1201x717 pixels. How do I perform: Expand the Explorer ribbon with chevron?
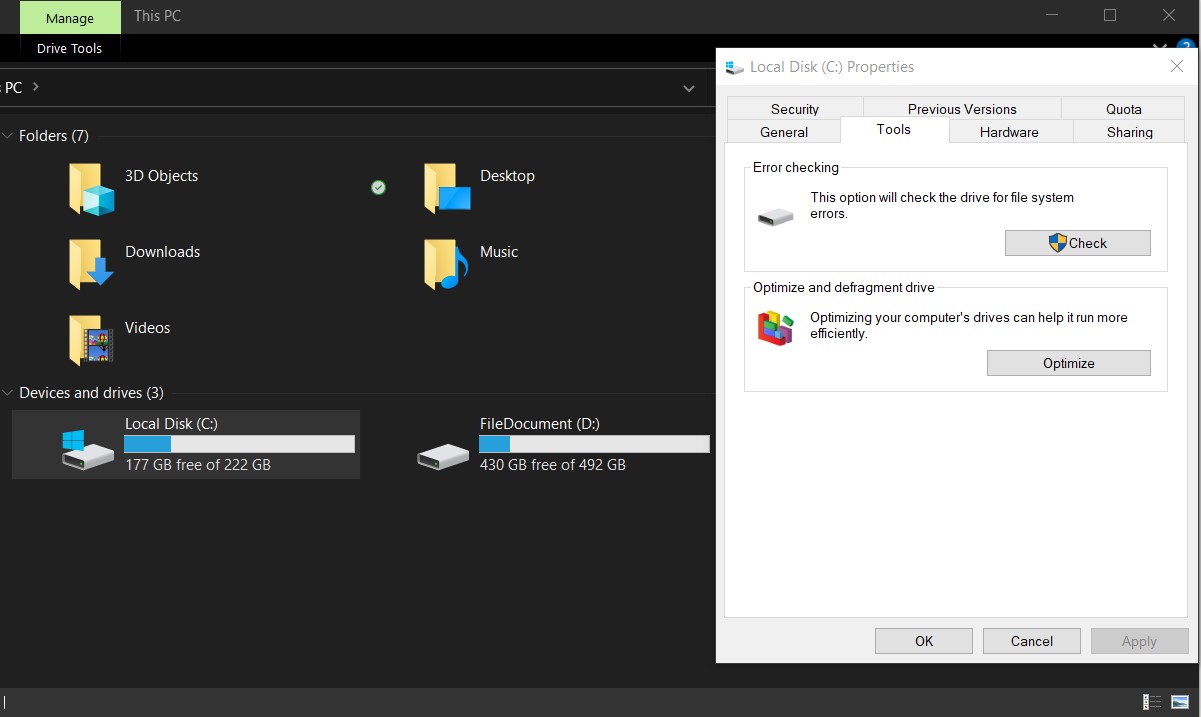pyautogui.click(x=1160, y=46)
